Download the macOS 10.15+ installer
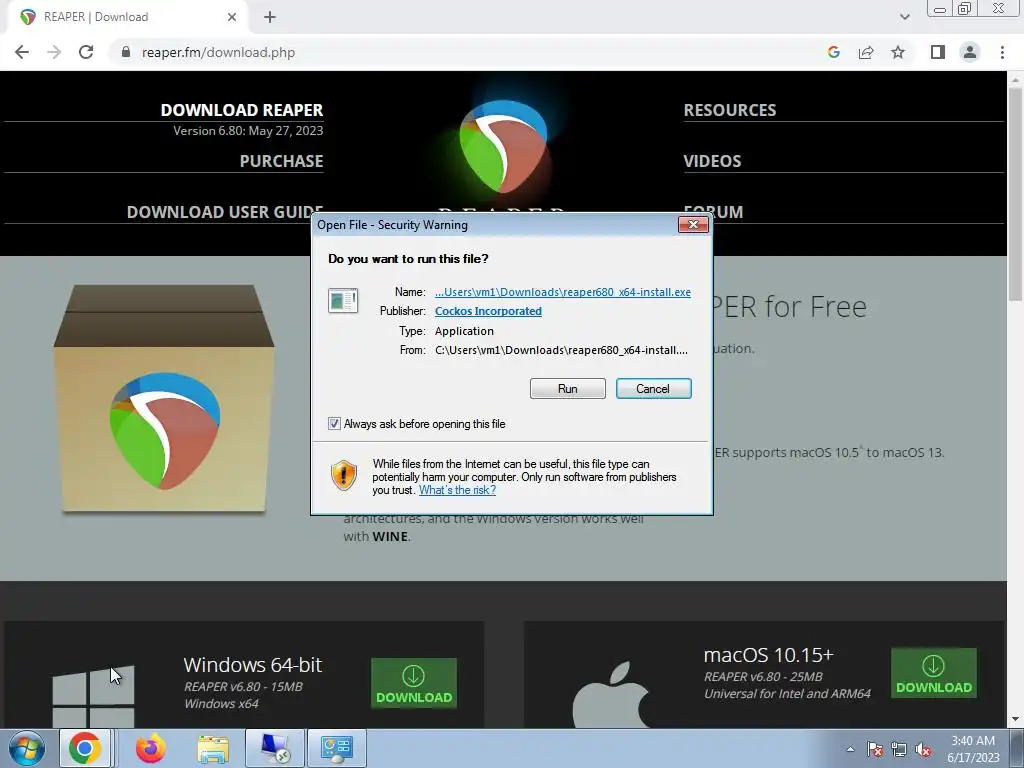 tap(934, 673)
